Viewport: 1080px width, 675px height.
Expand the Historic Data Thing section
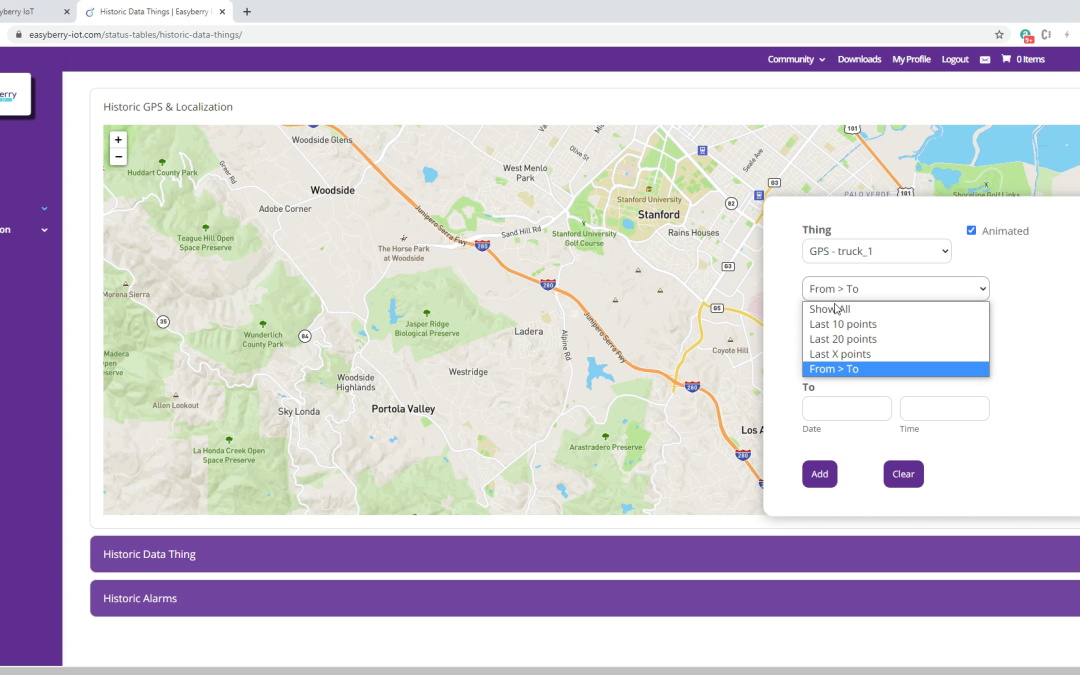(585, 554)
